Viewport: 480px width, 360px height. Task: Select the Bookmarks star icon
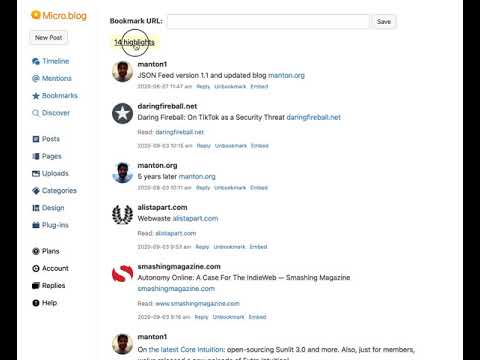pyautogui.click(x=36, y=96)
